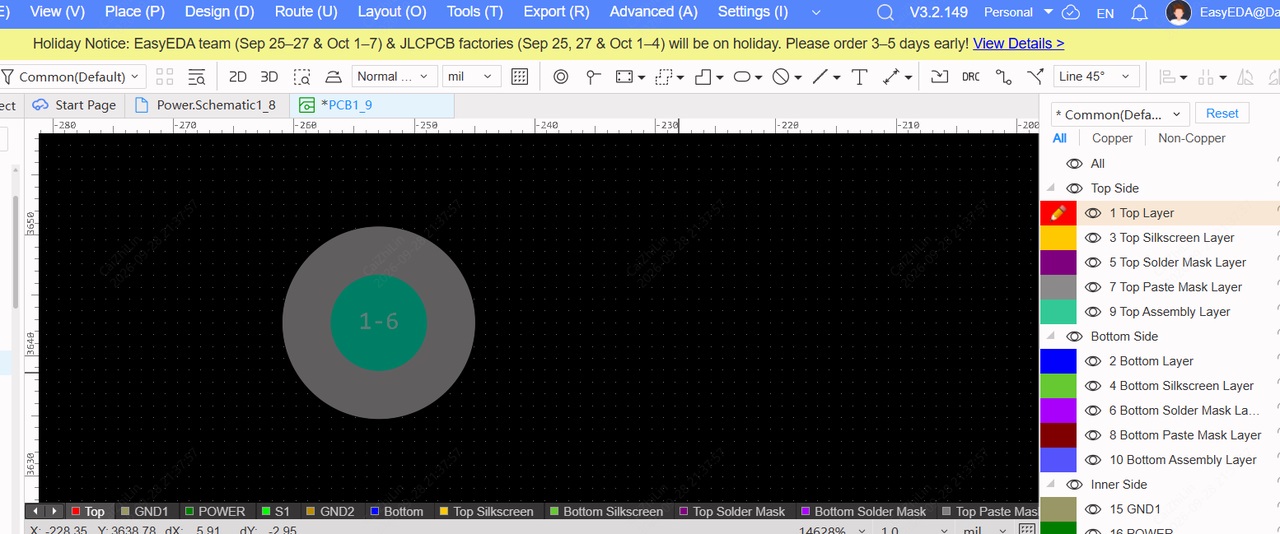The width and height of the screenshot is (1280, 534).
Task: Click the filter funnel icon
Action: (8, 77)
